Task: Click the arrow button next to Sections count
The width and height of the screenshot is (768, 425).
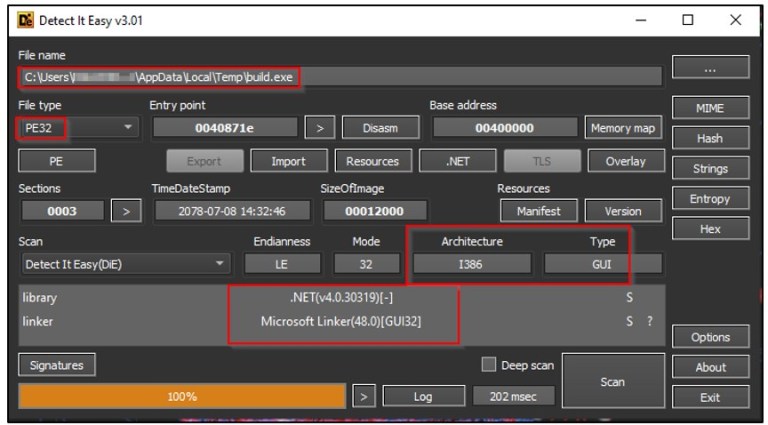Action: [126, 211]
